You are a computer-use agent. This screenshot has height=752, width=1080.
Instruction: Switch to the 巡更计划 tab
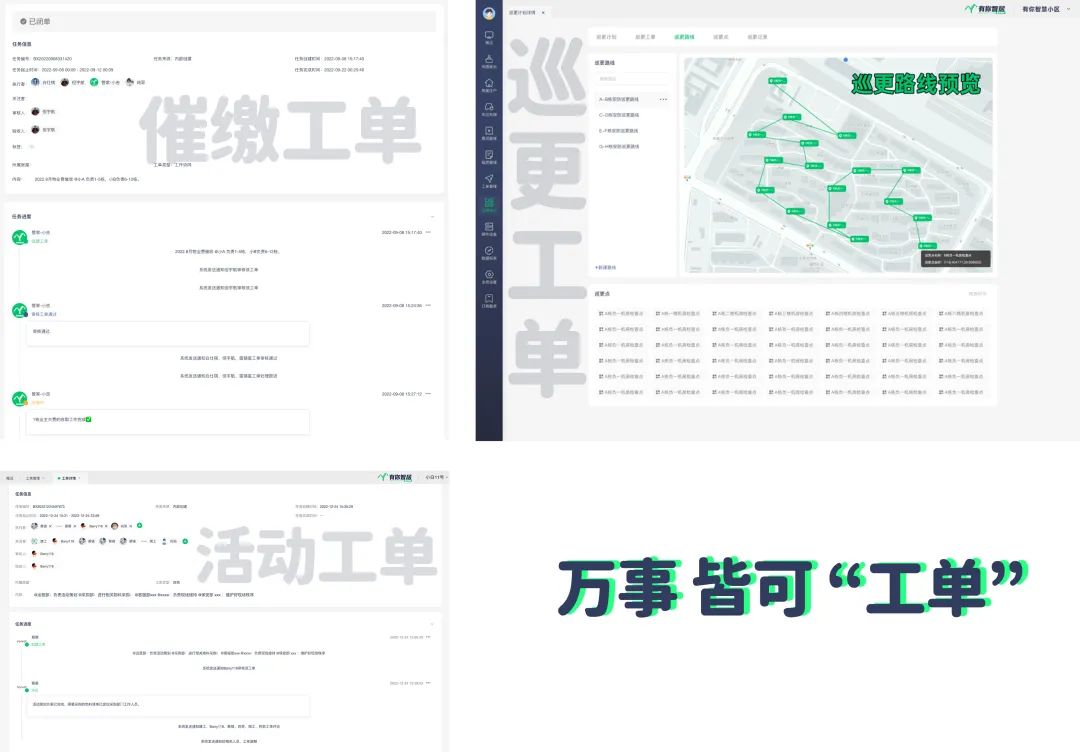pyautogui.click(x=606, y=37)
